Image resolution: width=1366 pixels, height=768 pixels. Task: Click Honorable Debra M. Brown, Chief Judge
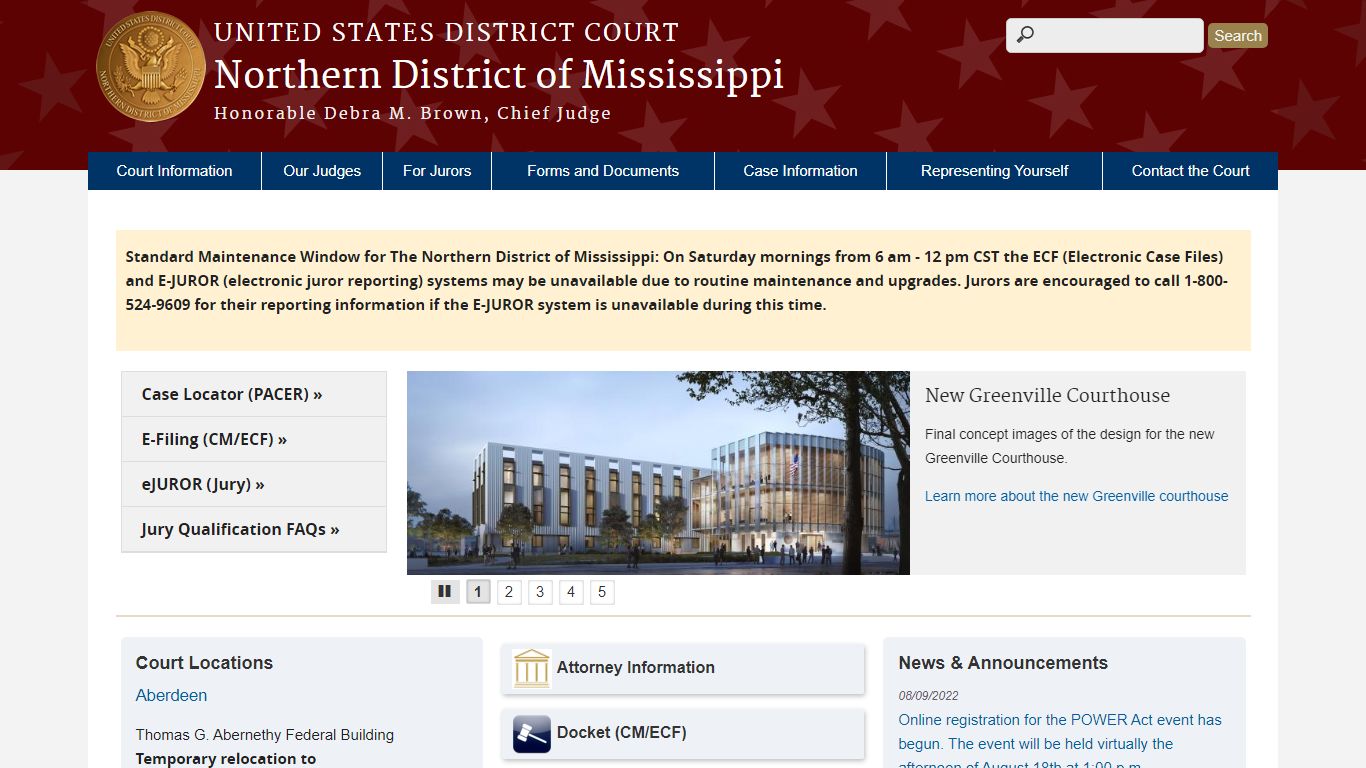click(412, 113)
